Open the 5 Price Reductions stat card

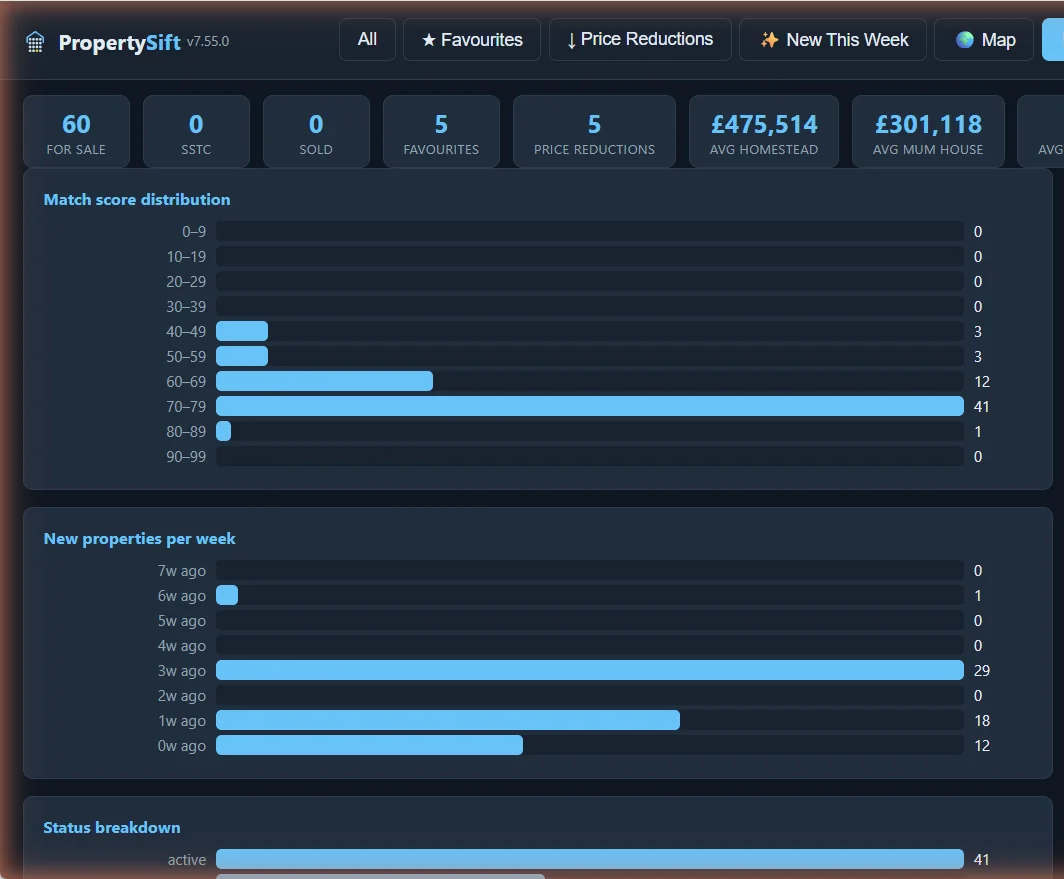594,132
